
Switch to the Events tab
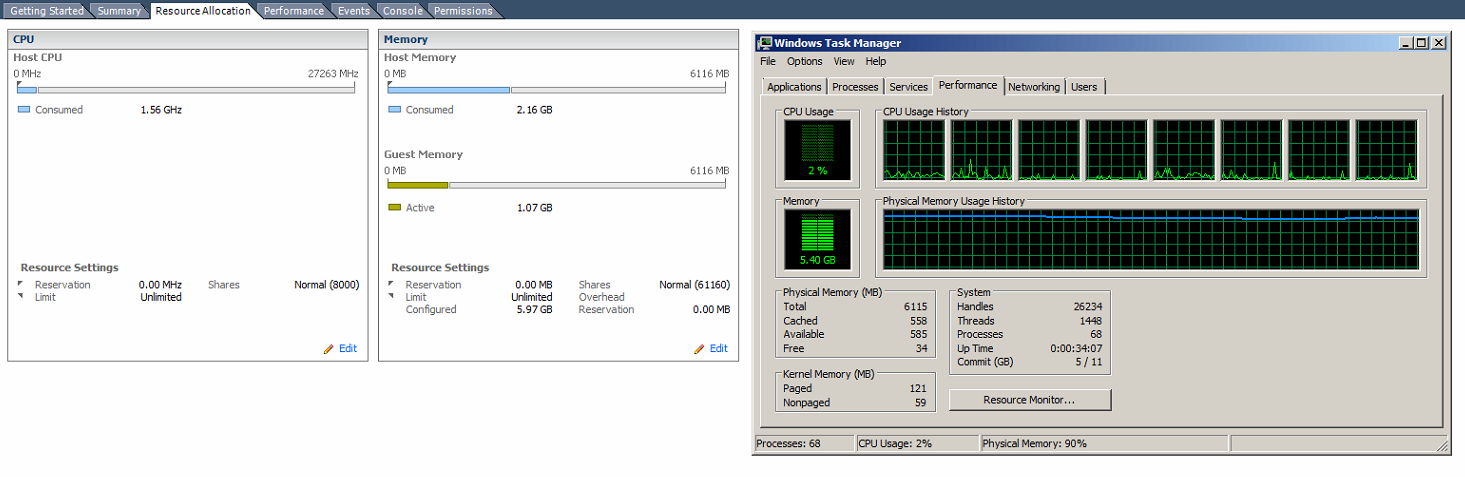point(353,11)
